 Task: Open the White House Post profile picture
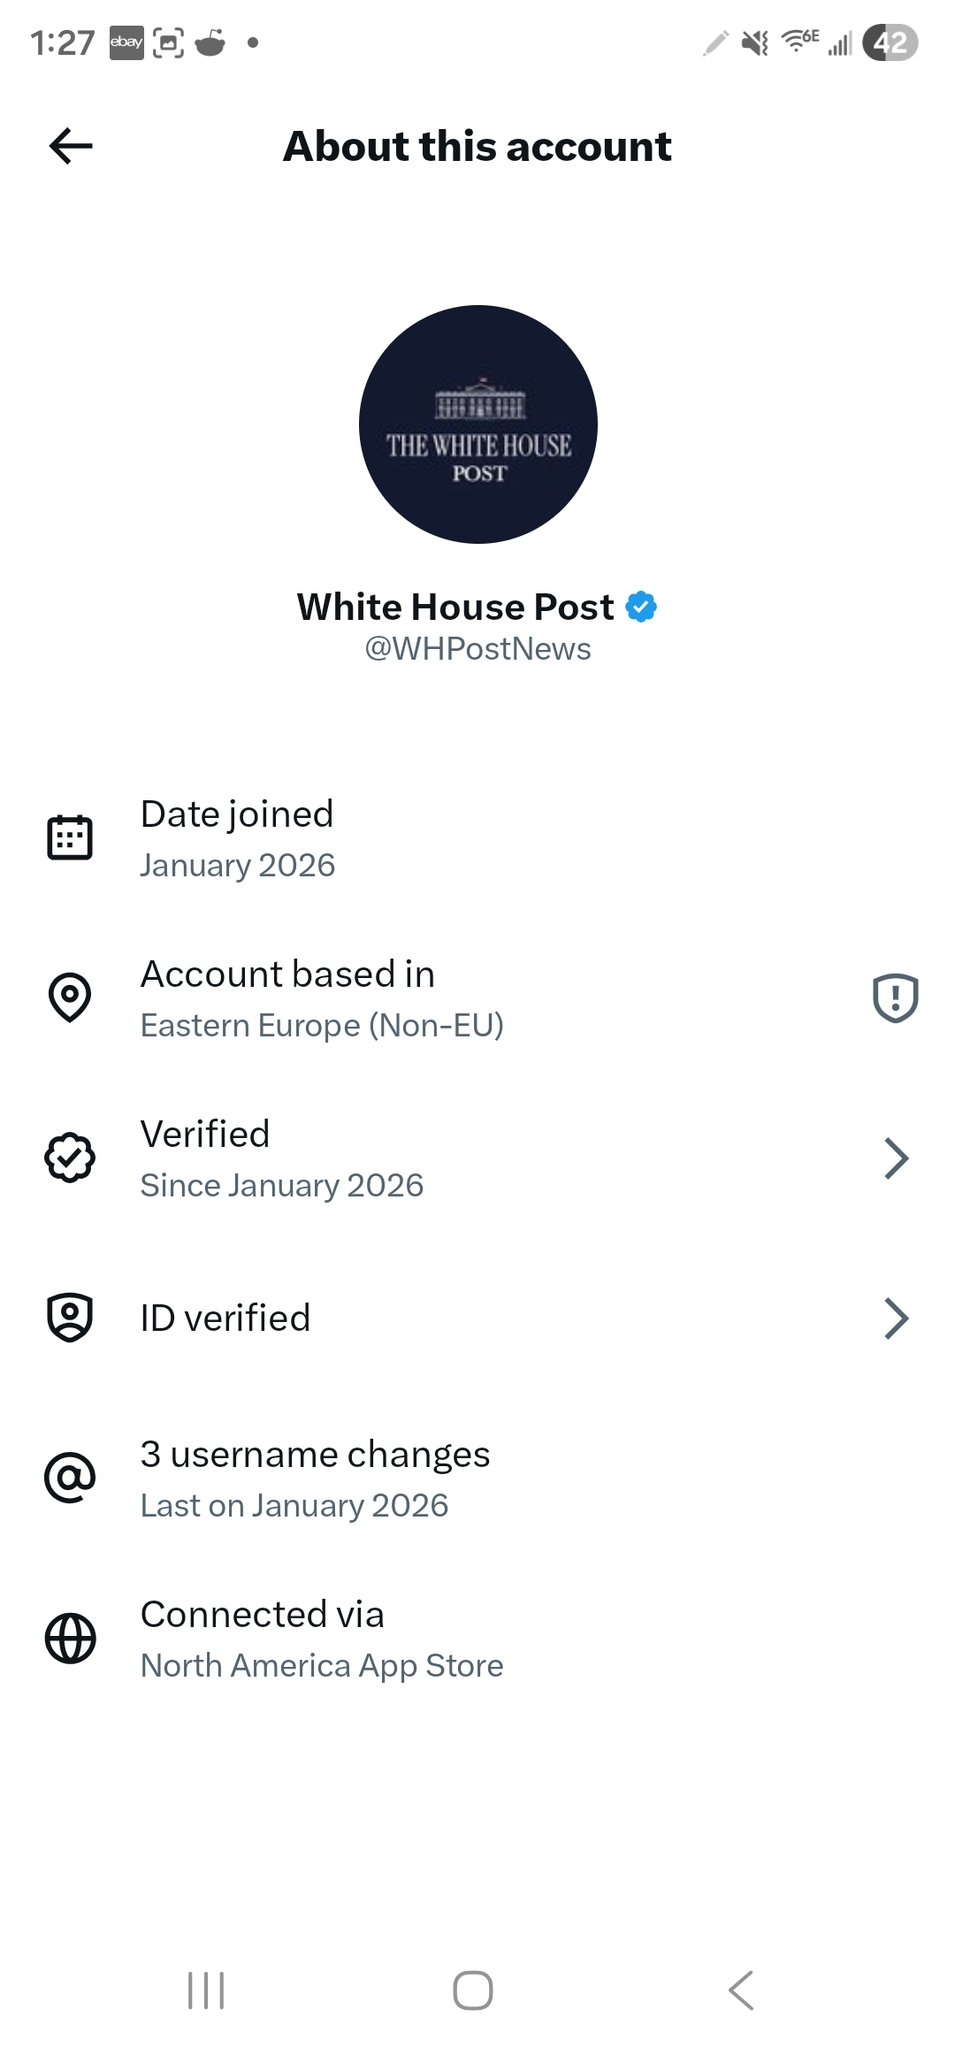478,424
